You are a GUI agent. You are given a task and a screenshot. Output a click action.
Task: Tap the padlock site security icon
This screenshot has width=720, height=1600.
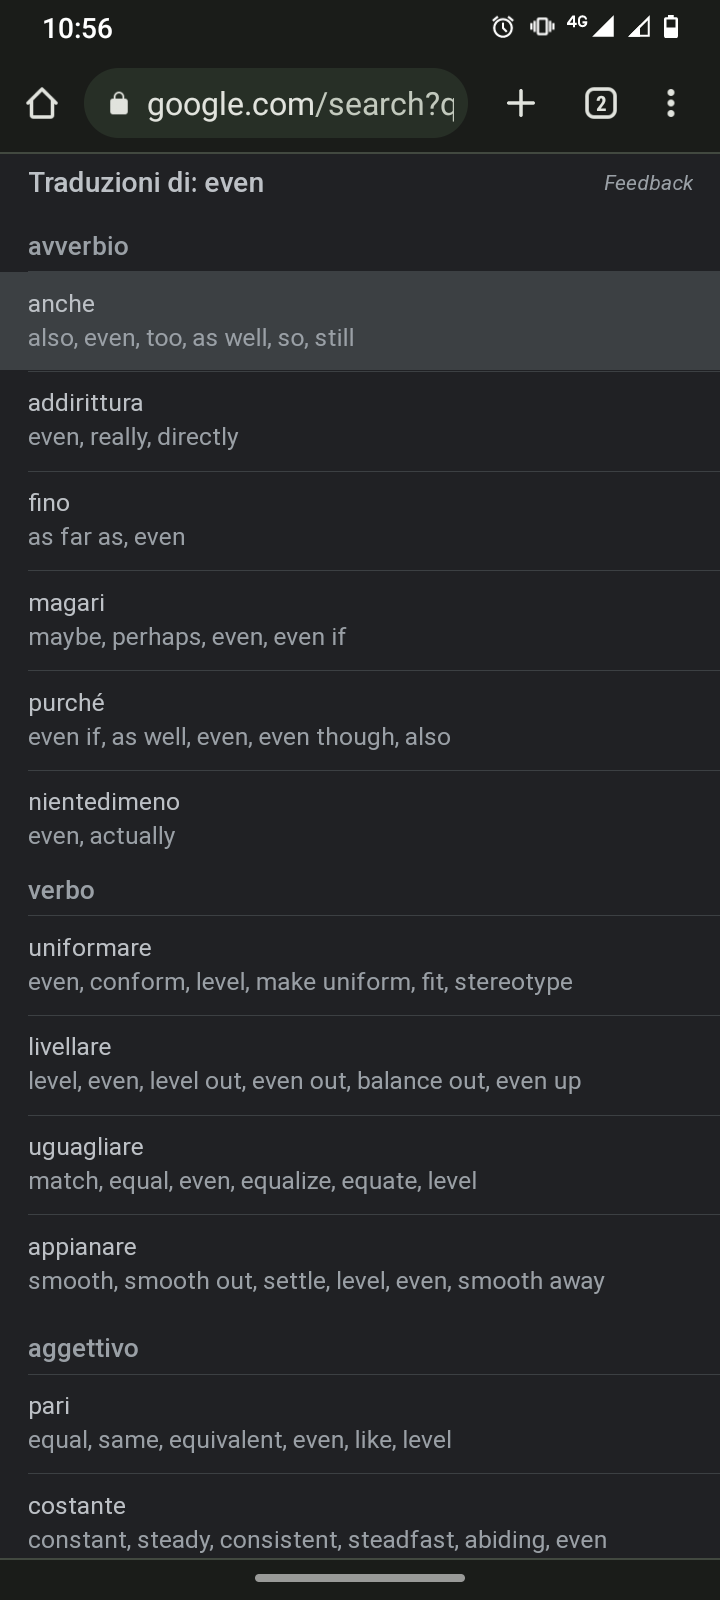pos(119,103)
